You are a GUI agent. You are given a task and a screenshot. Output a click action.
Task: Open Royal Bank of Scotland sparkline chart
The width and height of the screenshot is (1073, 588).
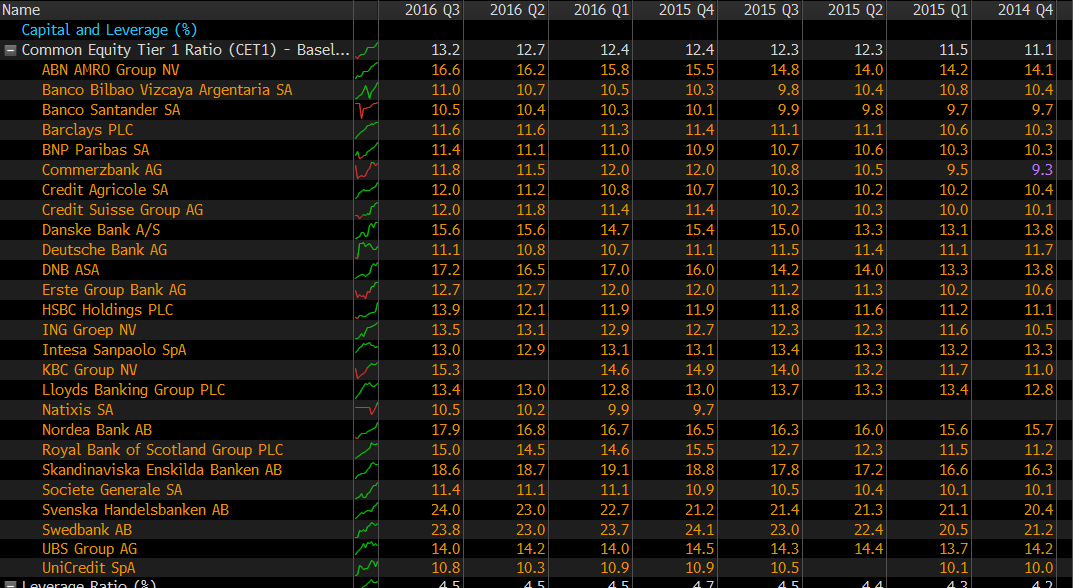tap(366, 450)
